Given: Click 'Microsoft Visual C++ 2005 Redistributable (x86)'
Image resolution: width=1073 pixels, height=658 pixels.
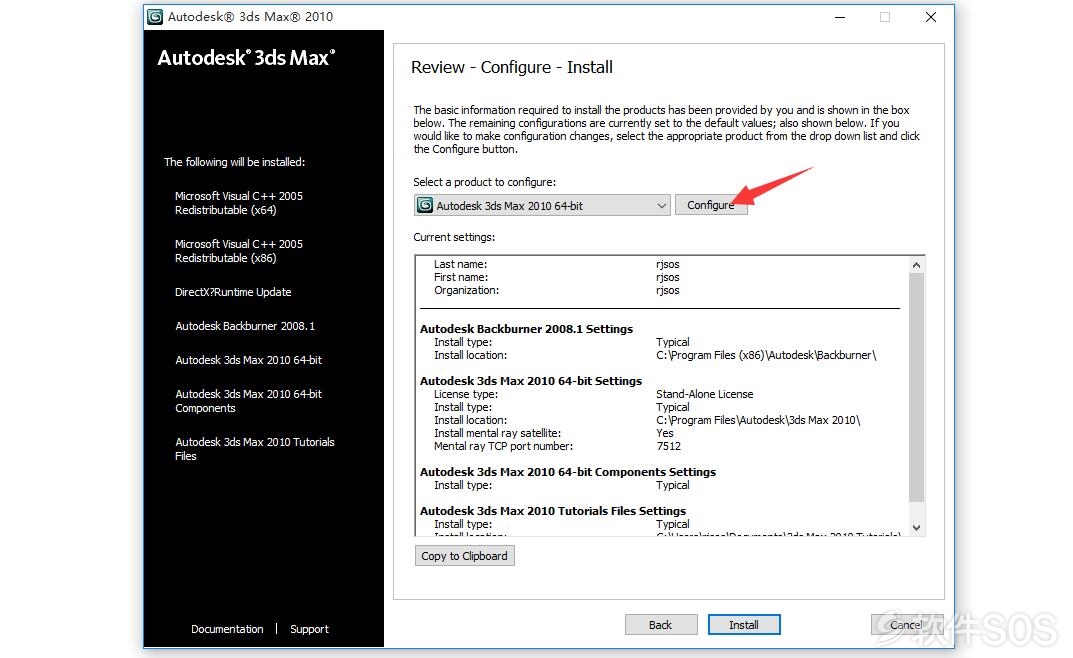Looking at the screenshot, I should (239, 250).
